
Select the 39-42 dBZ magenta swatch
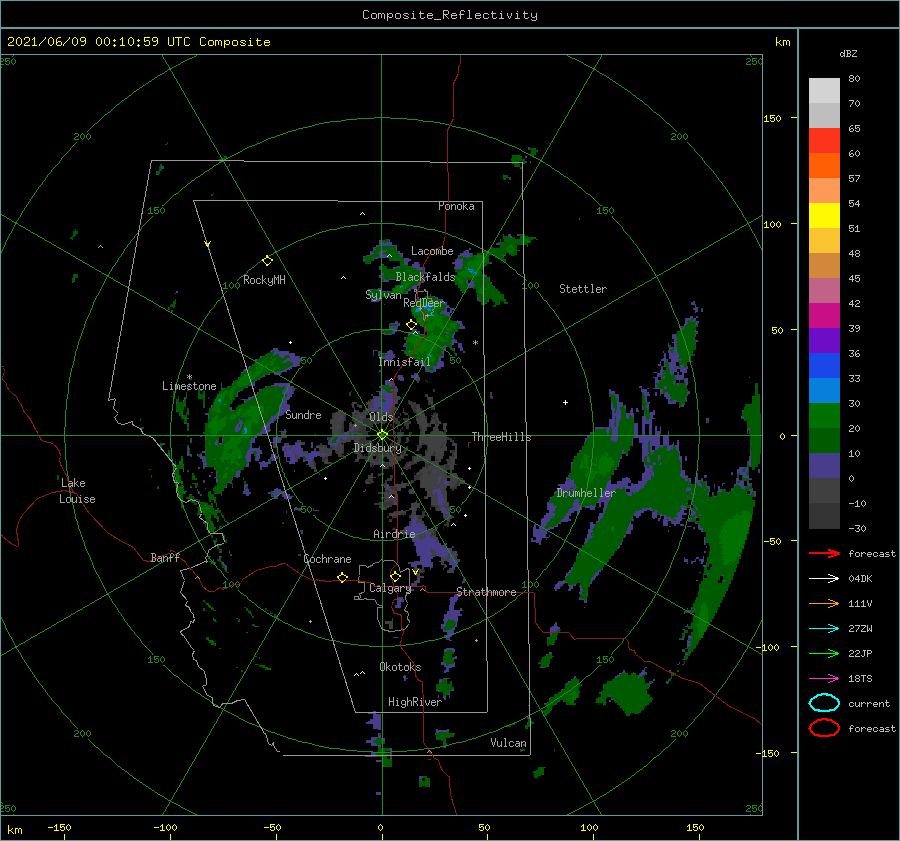pyautogui.click(x=824, y=316)
